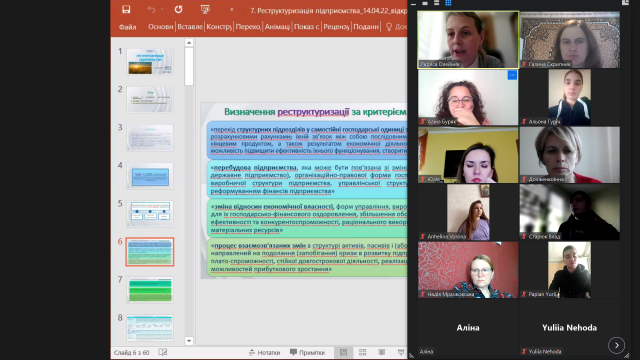The image size is (640, 360).
Task: Select slide 4 thumbnail
Action: 150,176
